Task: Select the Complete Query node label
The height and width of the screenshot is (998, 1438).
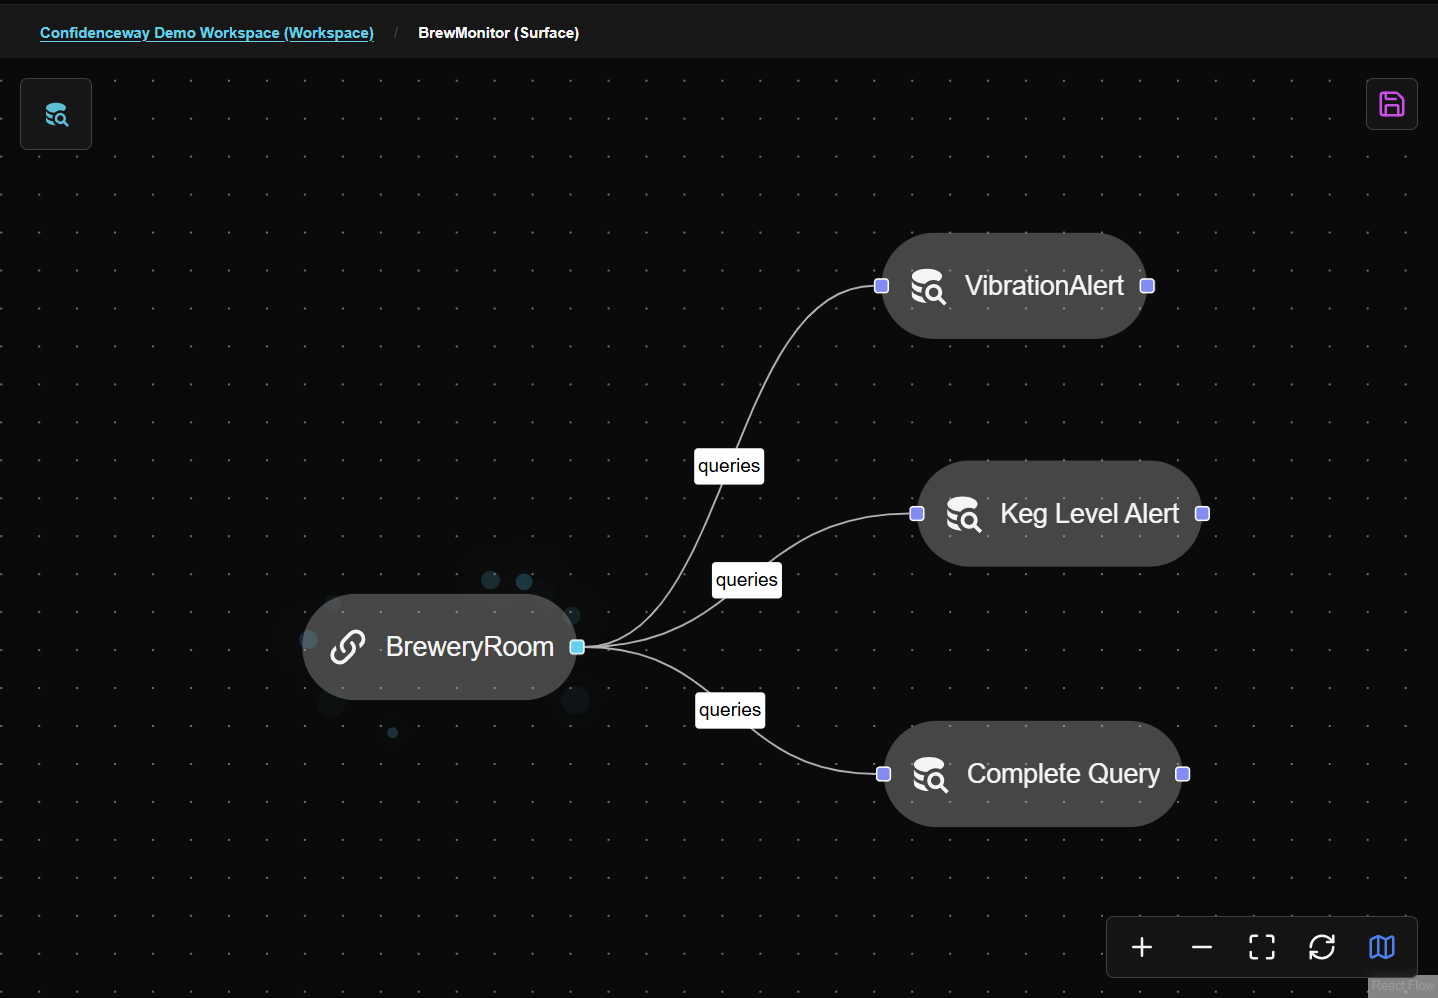Action: 1063,774
